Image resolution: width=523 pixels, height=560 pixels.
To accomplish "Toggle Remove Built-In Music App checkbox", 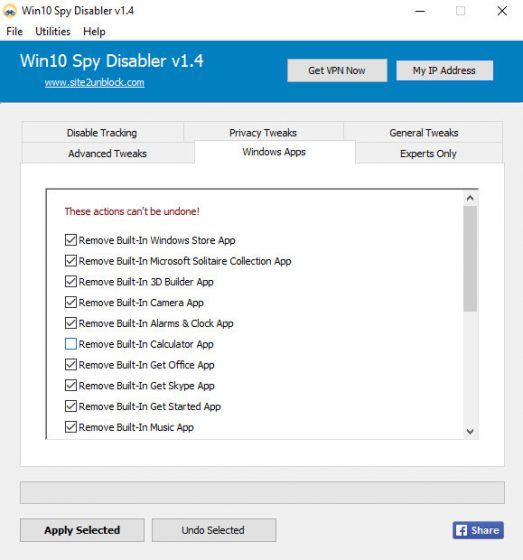I will pos(71,427).
